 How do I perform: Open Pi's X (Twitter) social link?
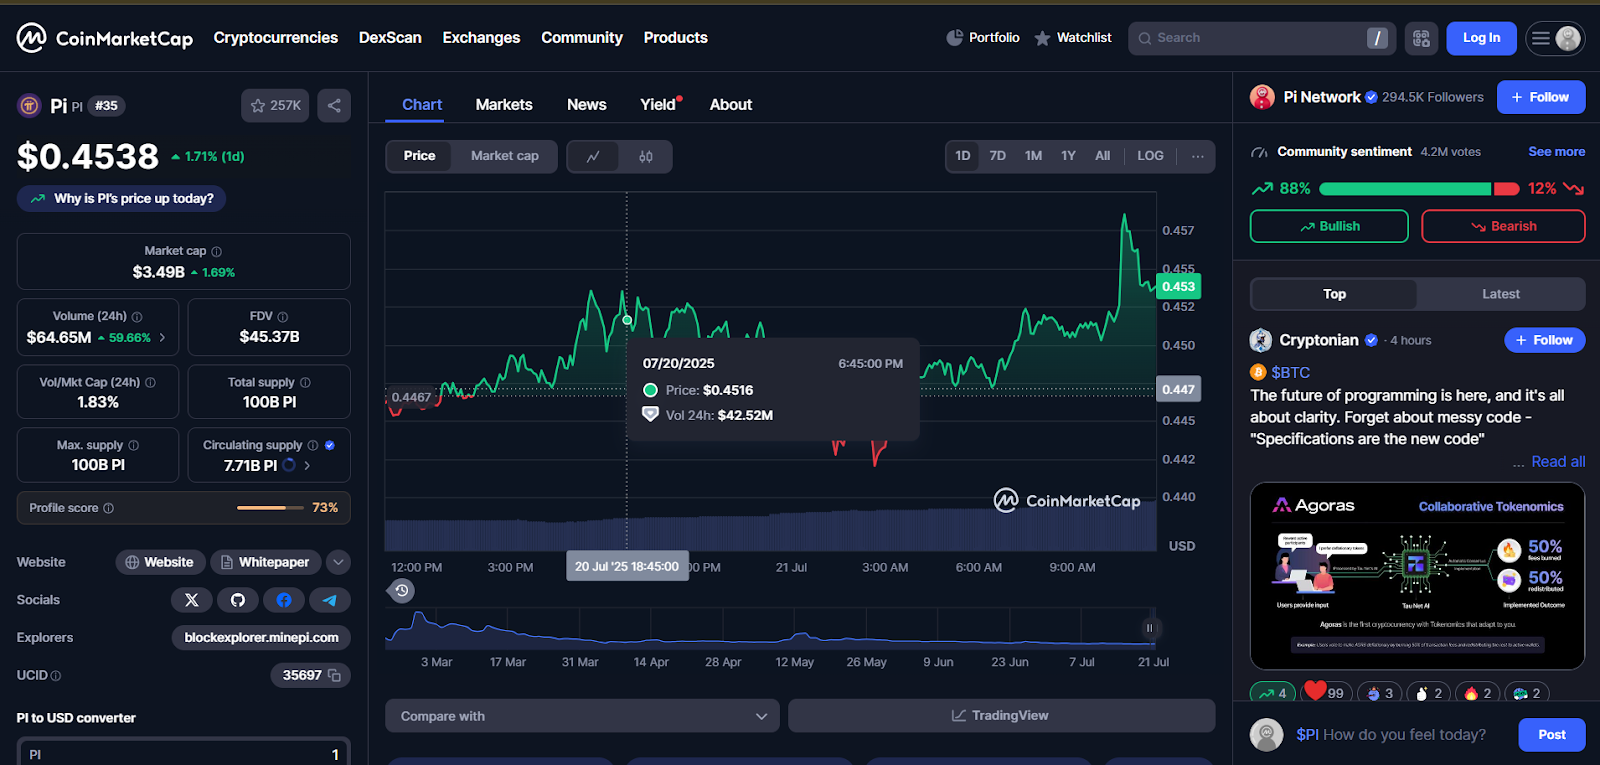click(192, 600)
